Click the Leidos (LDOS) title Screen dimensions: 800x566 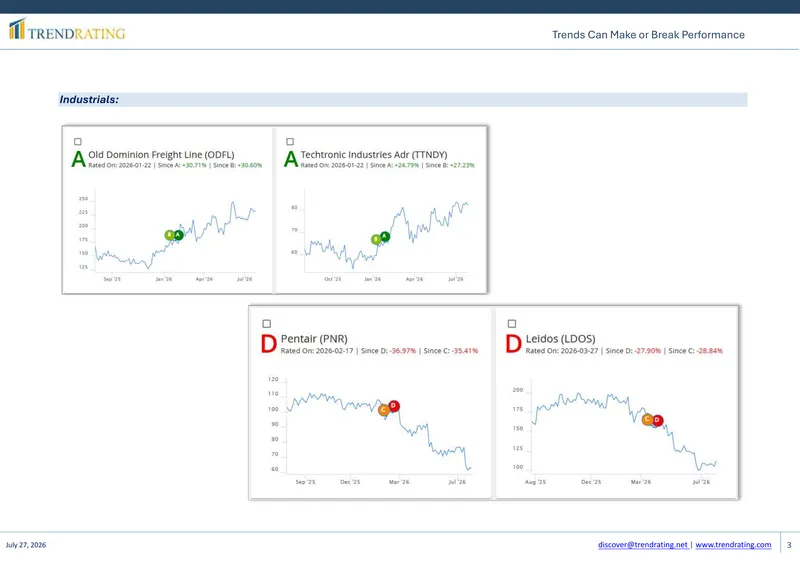point(561,338)
